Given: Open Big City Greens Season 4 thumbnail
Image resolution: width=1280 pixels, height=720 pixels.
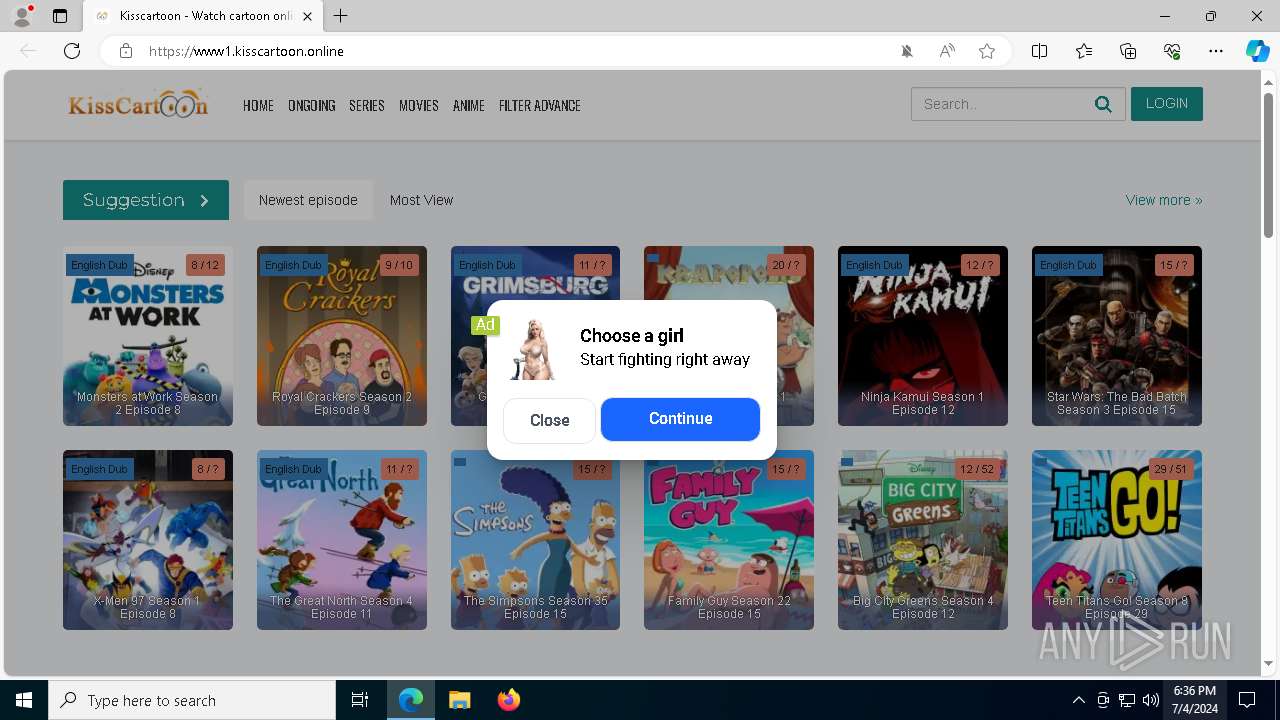Looking at the screenshot, I should point(923,540).
